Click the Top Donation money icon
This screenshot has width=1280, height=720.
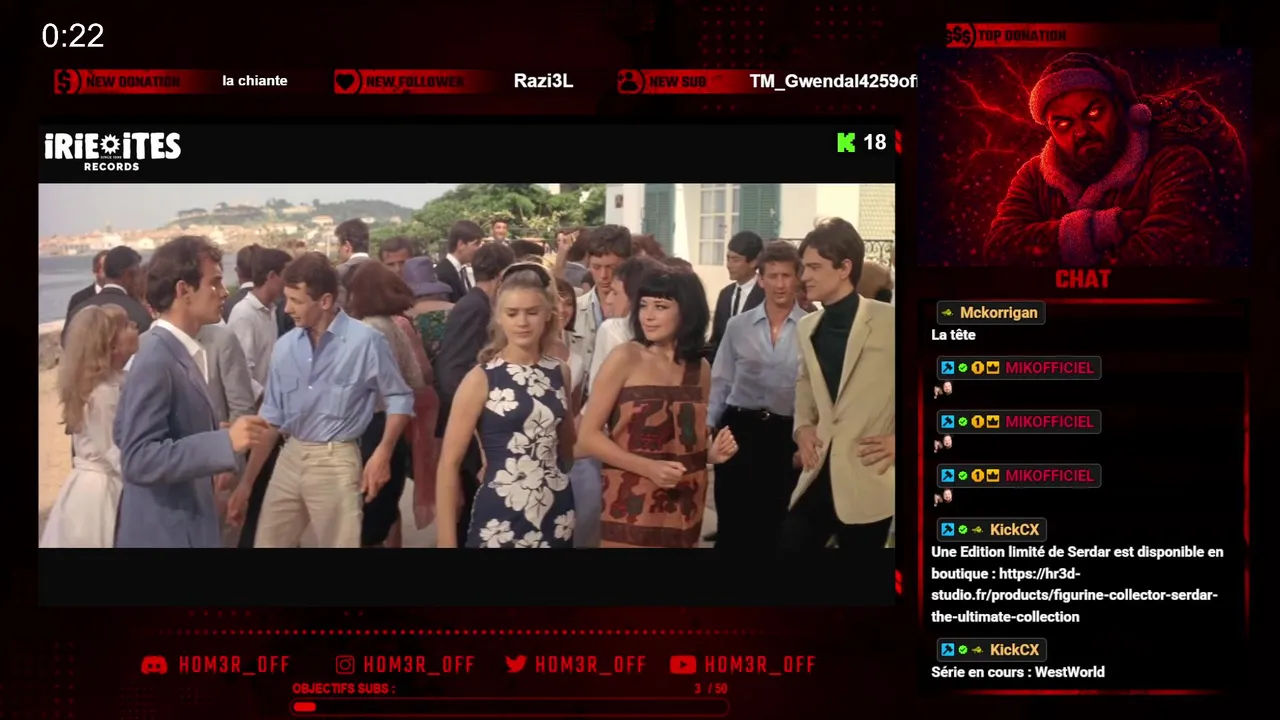[960, 35]
